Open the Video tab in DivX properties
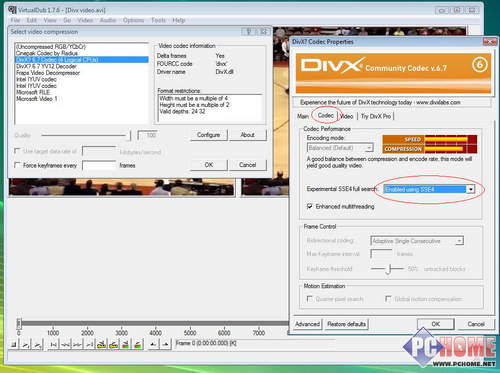The width and height of the screenshot is (500, 373). tap(347, 116)
